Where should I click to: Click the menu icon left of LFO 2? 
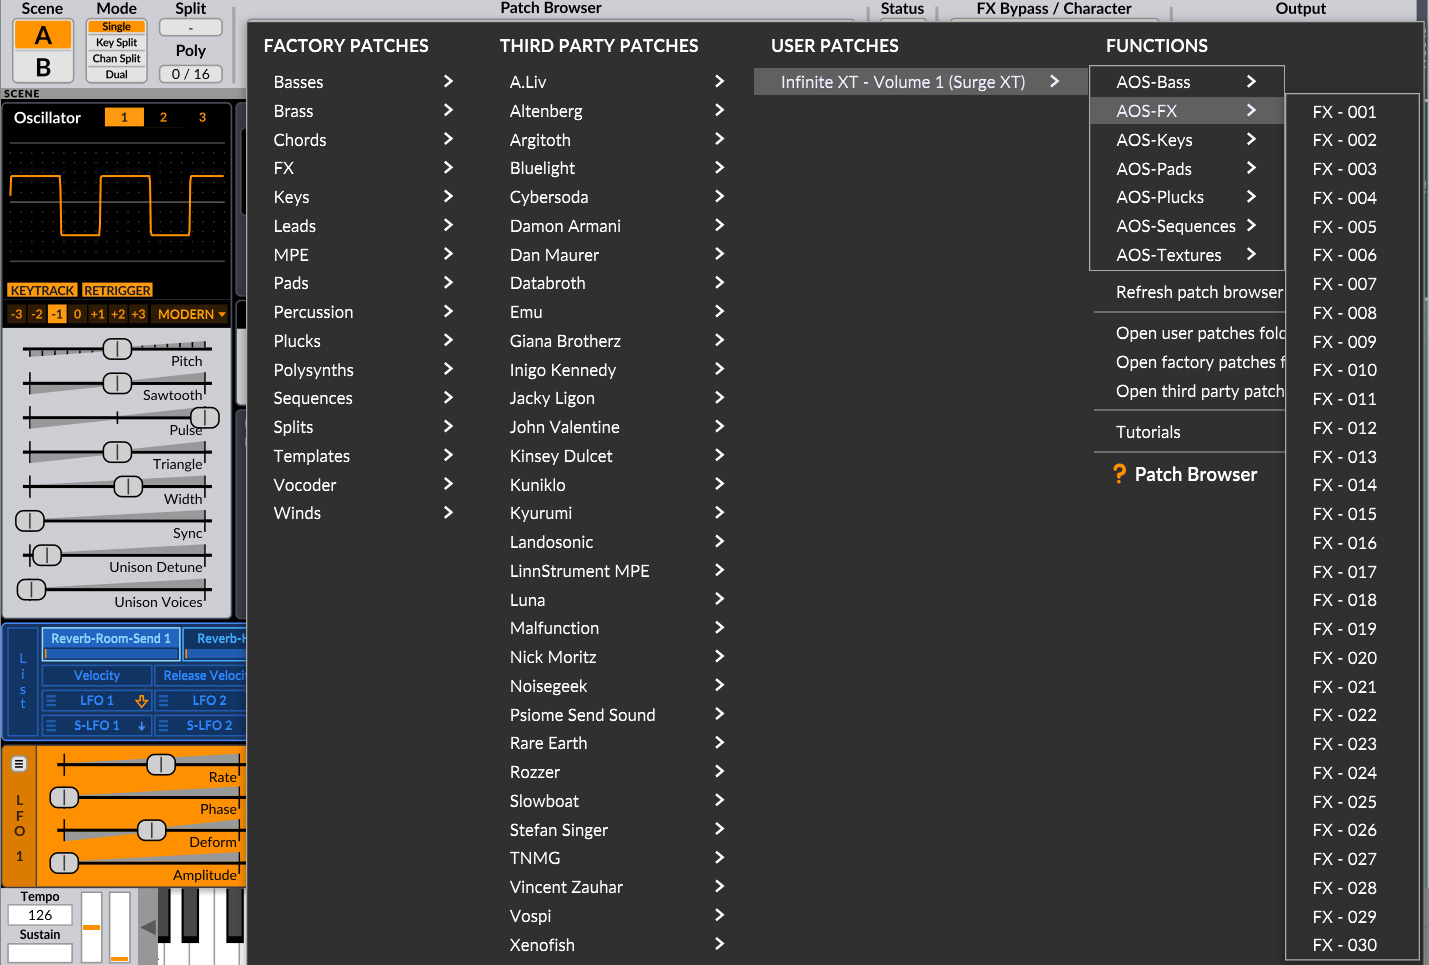click(164, 701)
